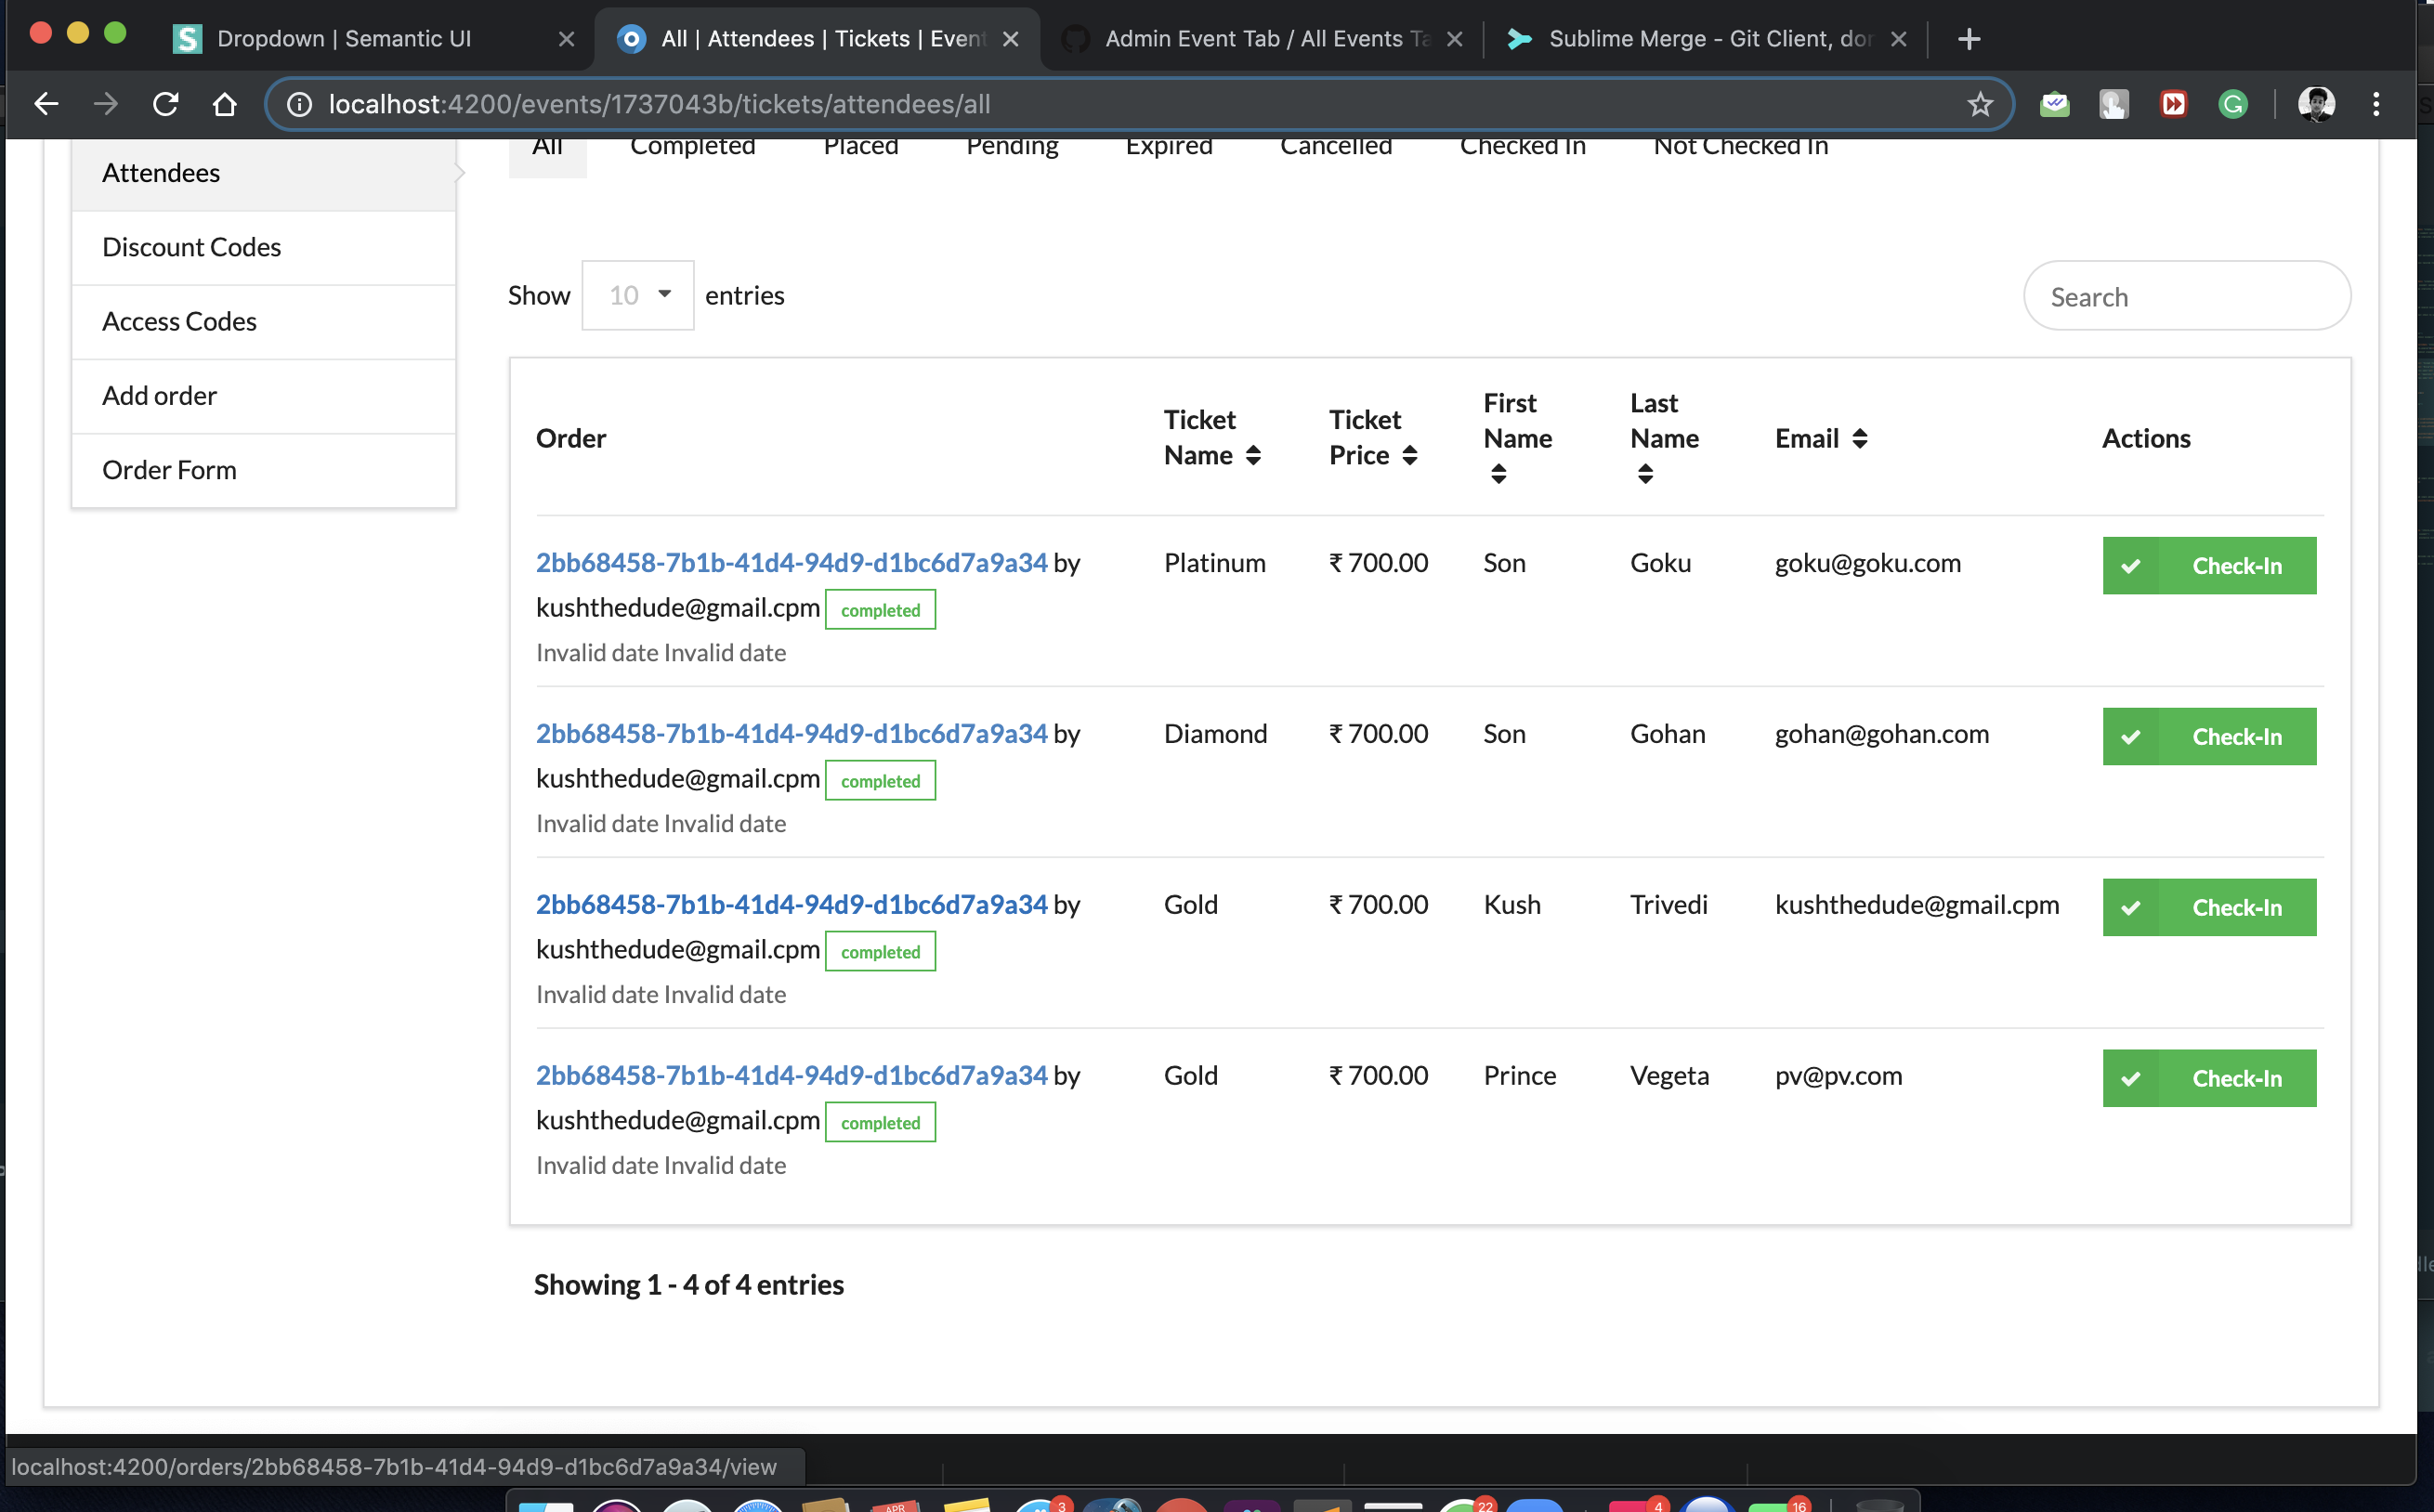View site information icon in address bar
The width and height of the screenshot is (2434, 1512).
(x=299, y=104)
